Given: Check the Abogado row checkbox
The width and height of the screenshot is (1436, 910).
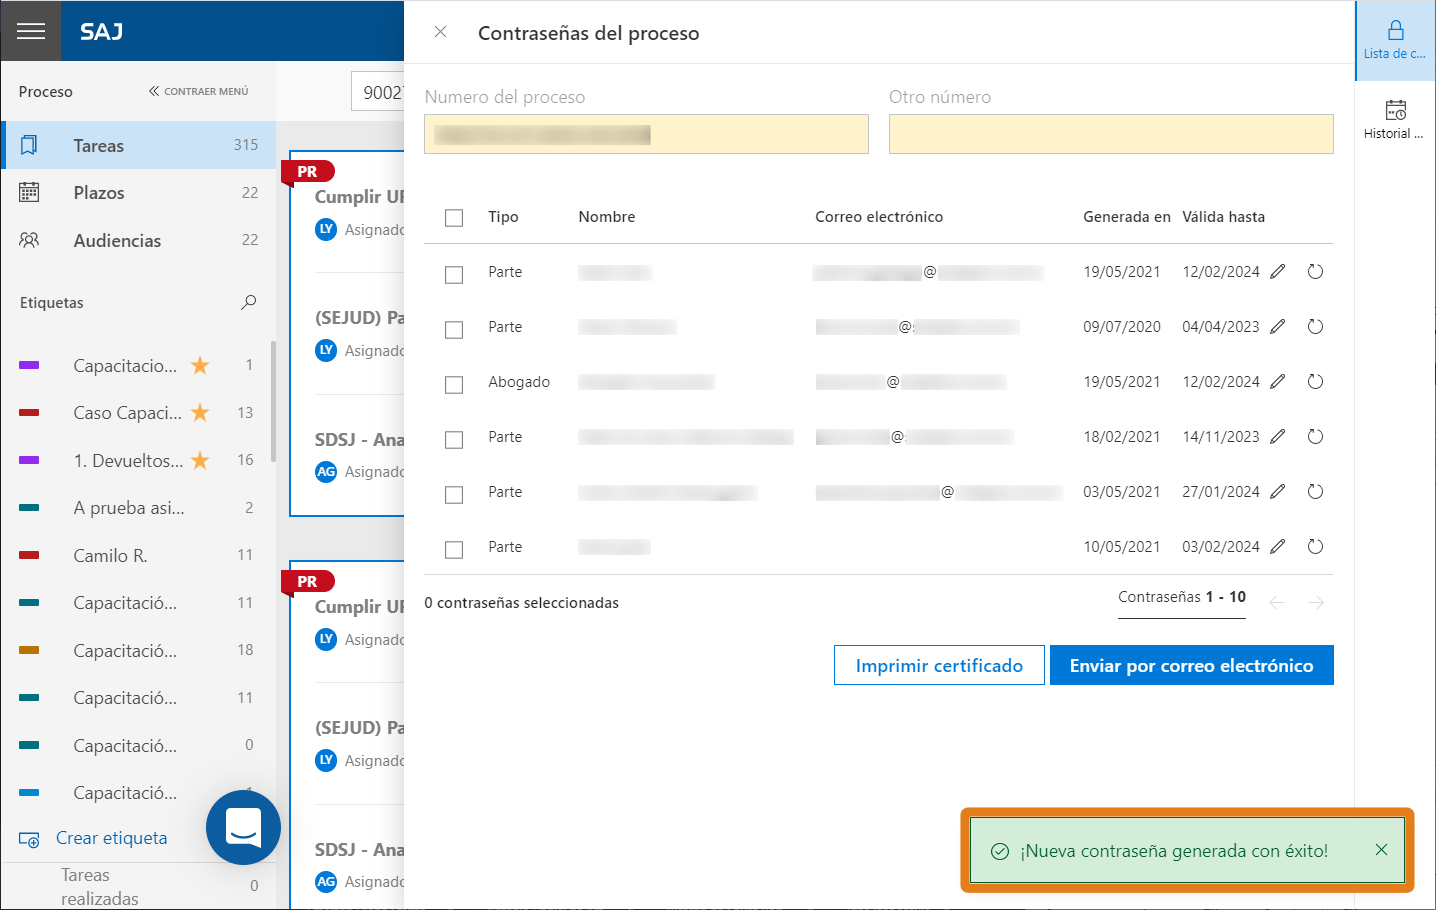Looking at the screenshot, I should coord(454,385).
